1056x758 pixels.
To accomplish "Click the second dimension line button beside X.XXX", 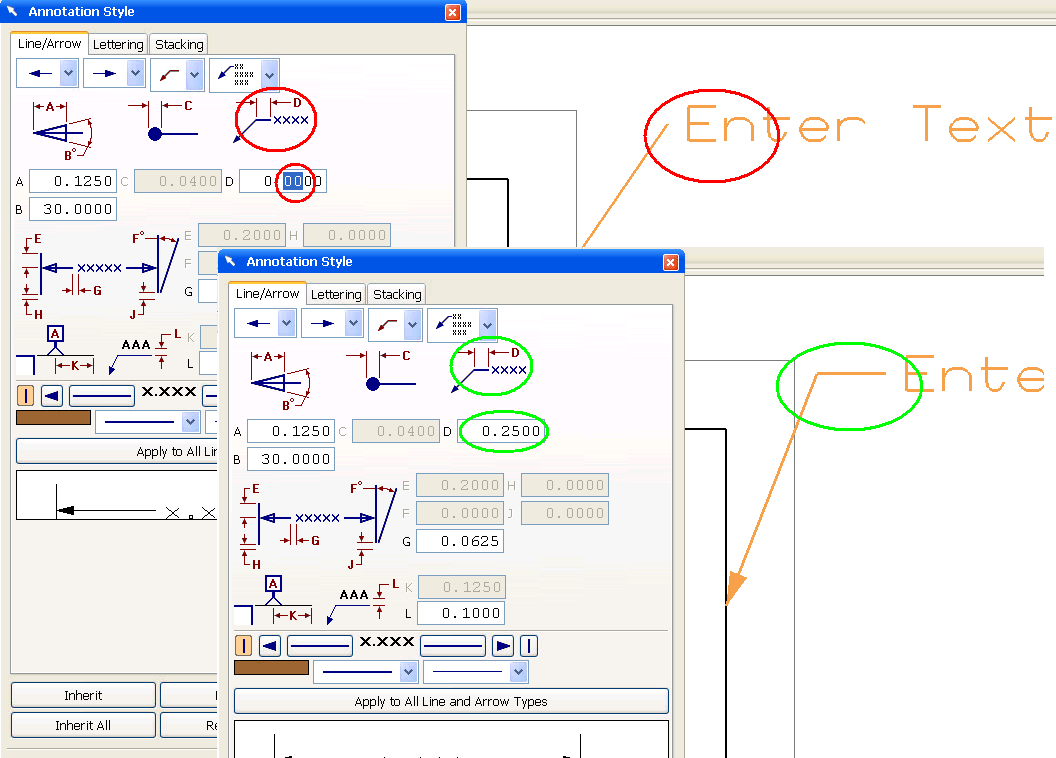I will pyautogui.click(x=453, y=646).
